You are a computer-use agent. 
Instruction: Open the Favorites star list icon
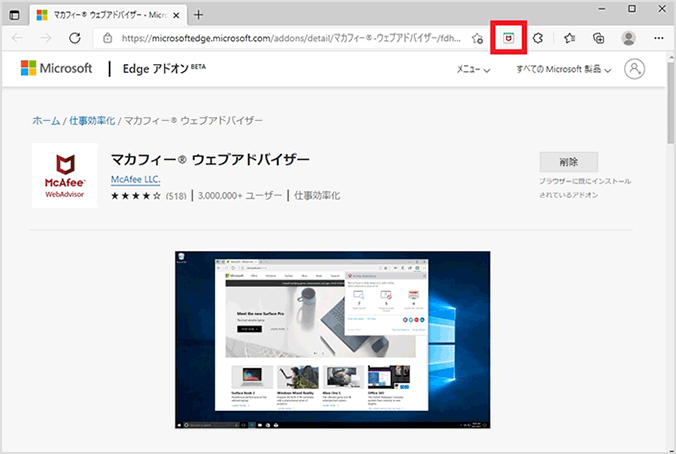[x=570, y=38]
